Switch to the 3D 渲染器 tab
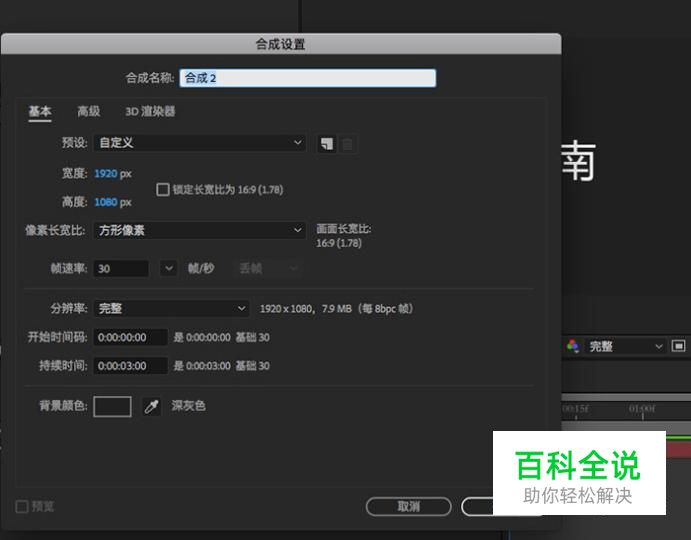Viewport: 691px width, 540px height. click(150, 111)
